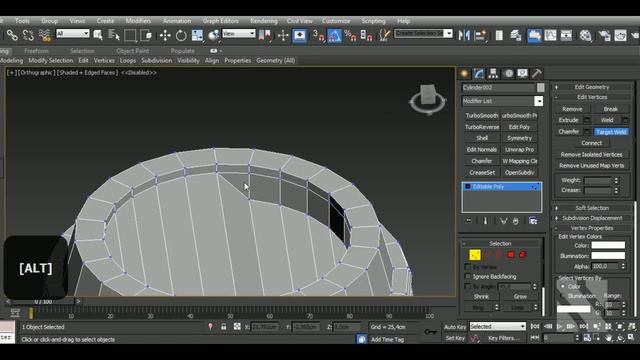The height and width of the screenshot is (360, 640).
Task: Click the Remove Isolated Vertices button
Action: (x=591, y=154)
